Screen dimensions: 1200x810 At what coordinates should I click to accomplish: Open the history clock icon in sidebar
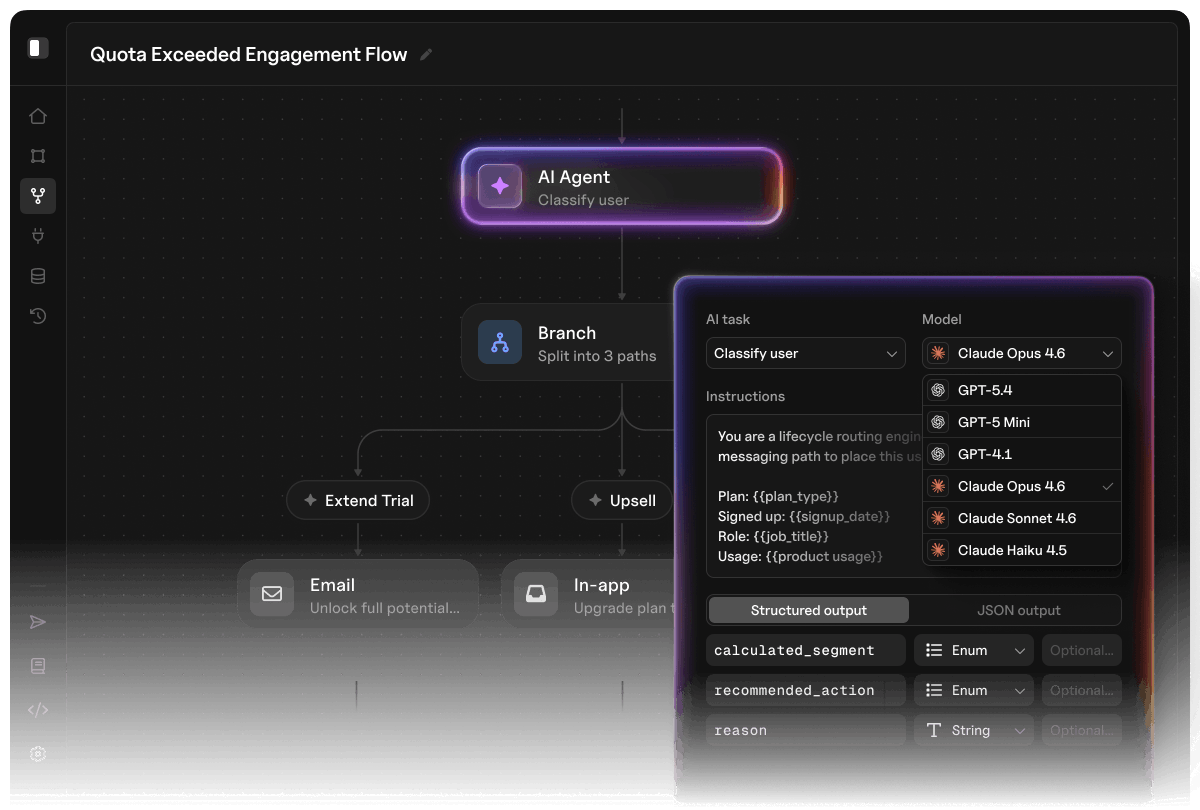tap(38, 316)
